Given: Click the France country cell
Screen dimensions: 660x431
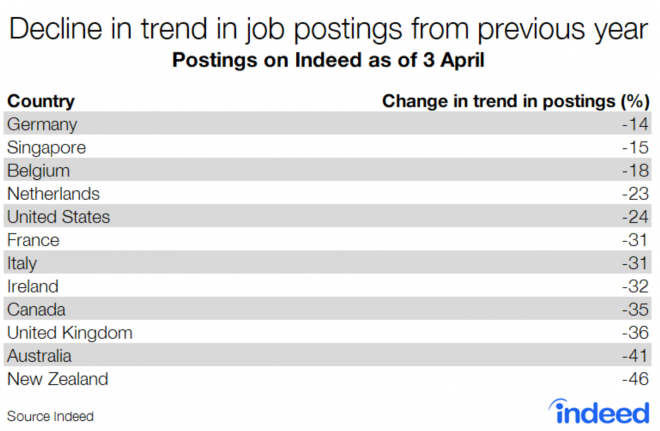Looking at the screenshot, I should pos(33,240).
